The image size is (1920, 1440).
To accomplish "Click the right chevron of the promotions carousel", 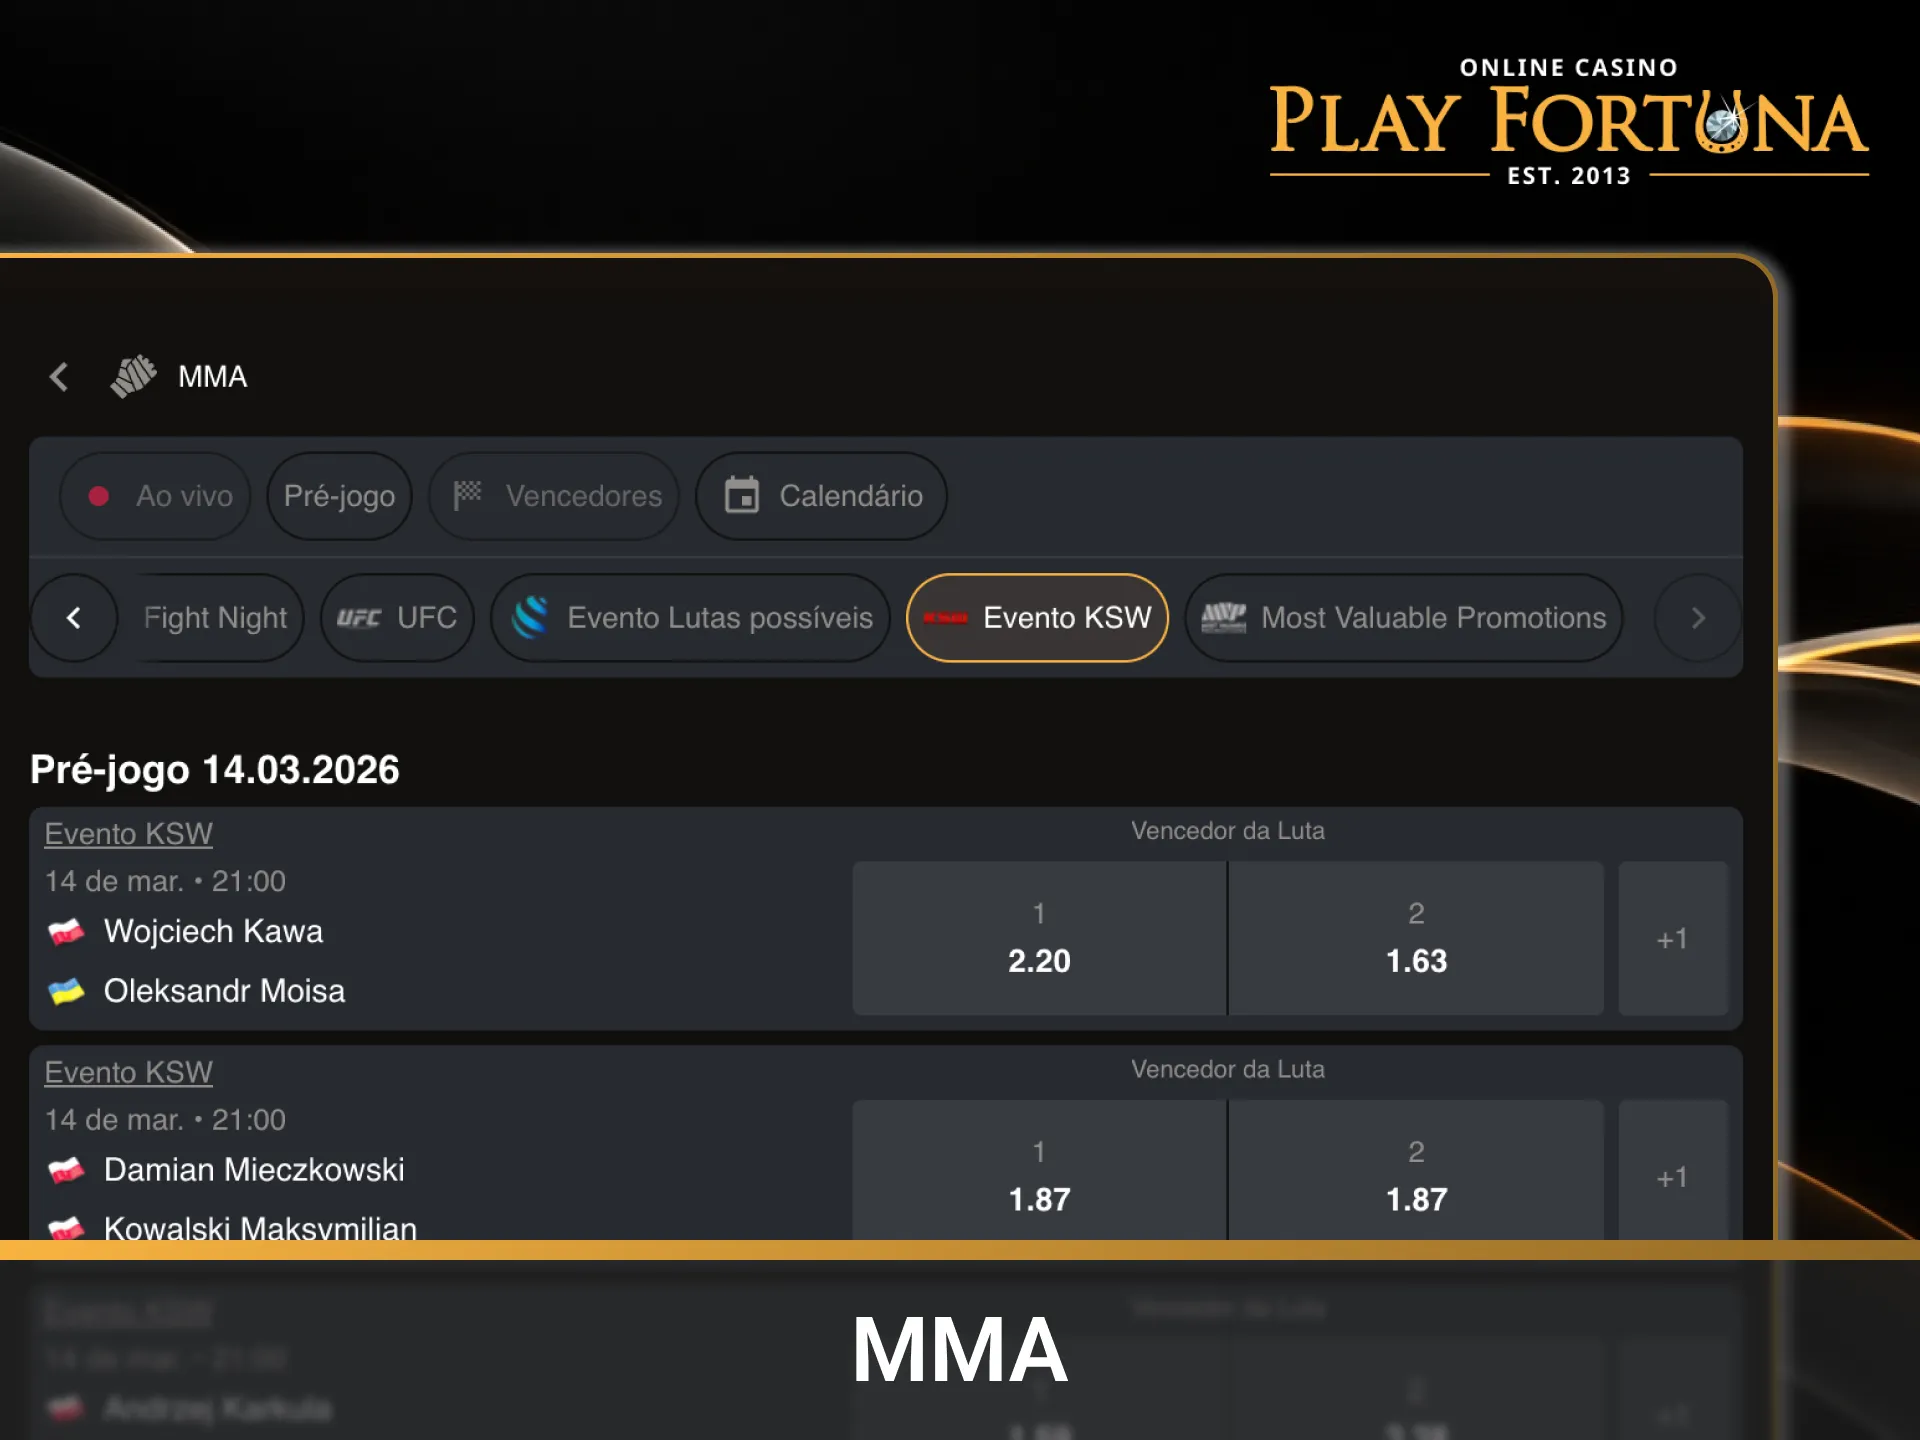I will [1697, 618].
